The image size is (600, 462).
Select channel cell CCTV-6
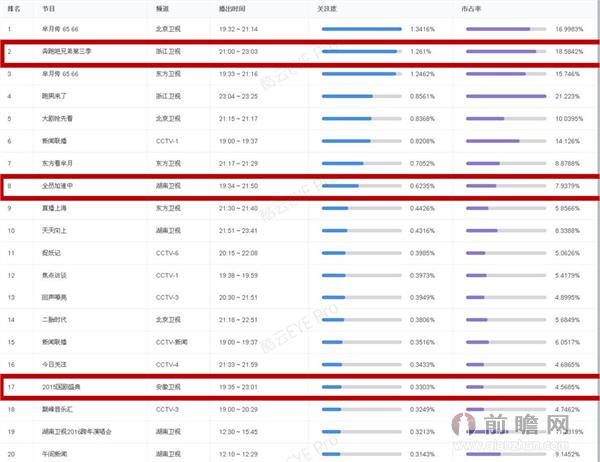point(167,253)
